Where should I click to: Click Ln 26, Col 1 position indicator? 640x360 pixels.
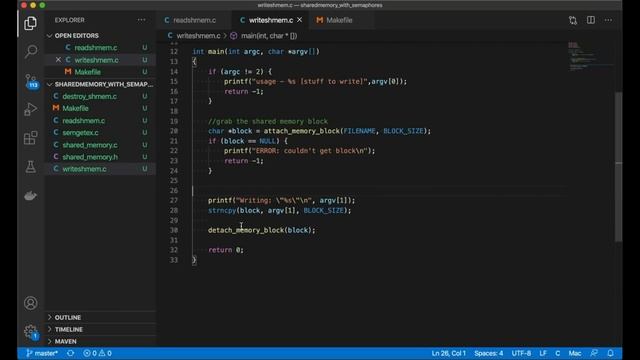[x=449, y=353]
